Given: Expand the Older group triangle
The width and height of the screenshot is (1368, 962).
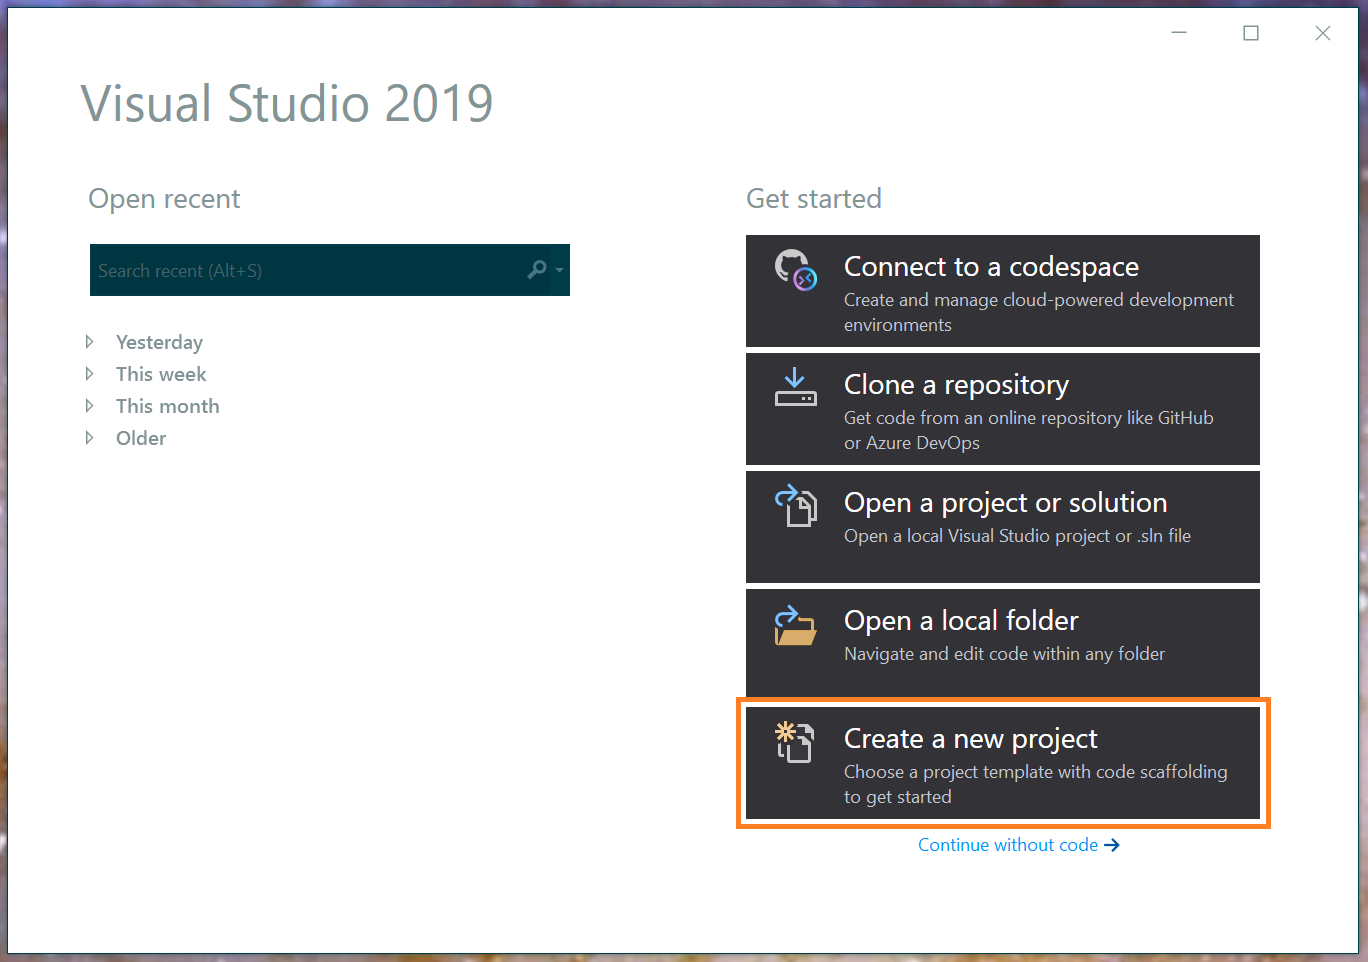Looking at the screenshot, I should [90, 438].
